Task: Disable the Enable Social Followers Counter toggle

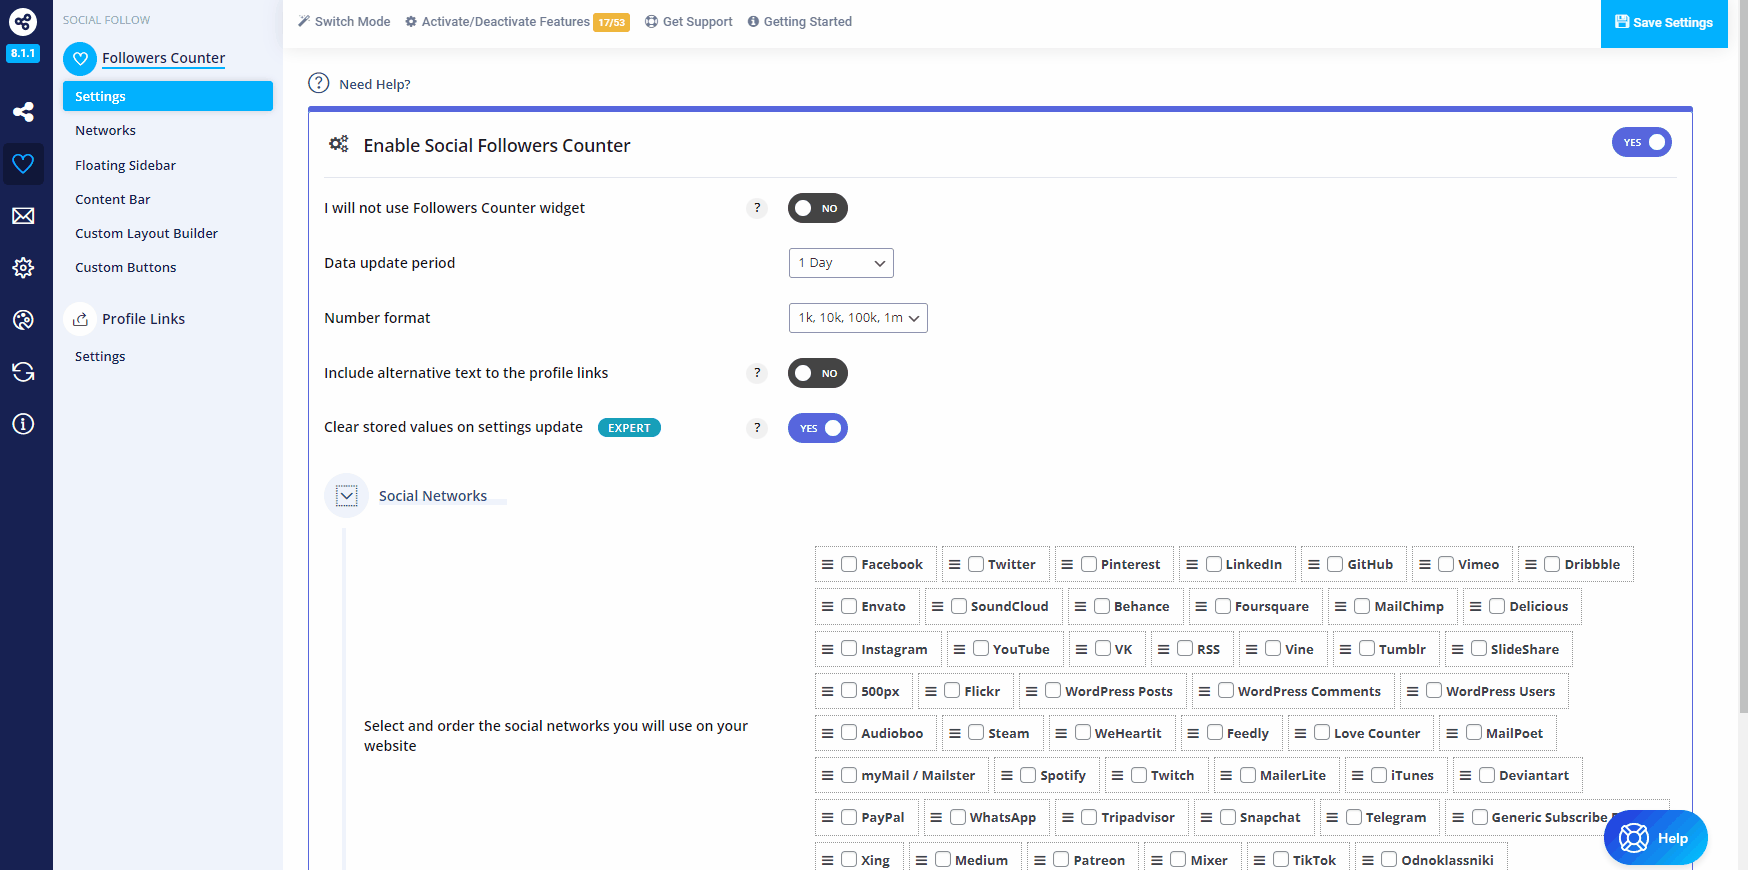Action: tap(1641, 142)
